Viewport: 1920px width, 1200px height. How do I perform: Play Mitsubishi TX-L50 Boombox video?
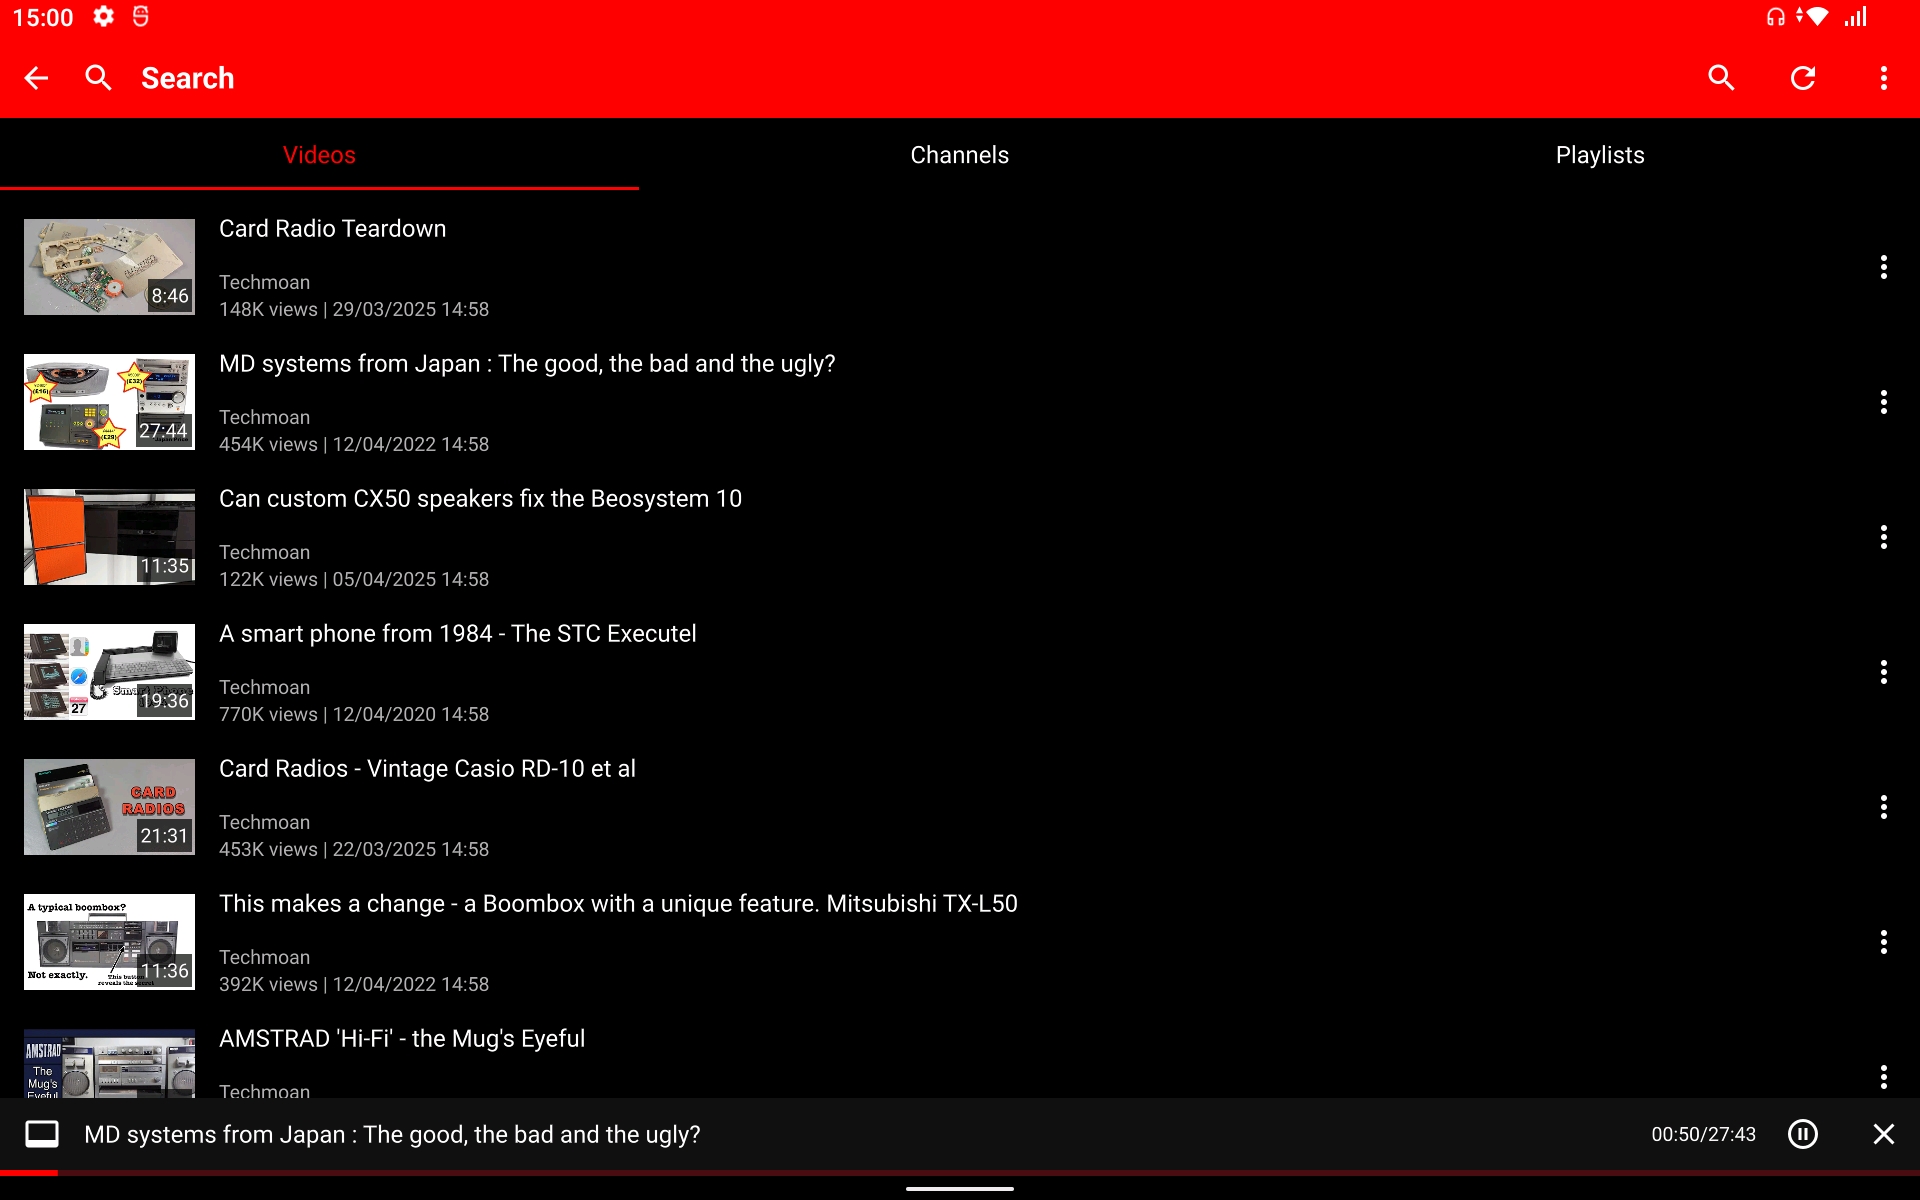(x=960, y=942)
